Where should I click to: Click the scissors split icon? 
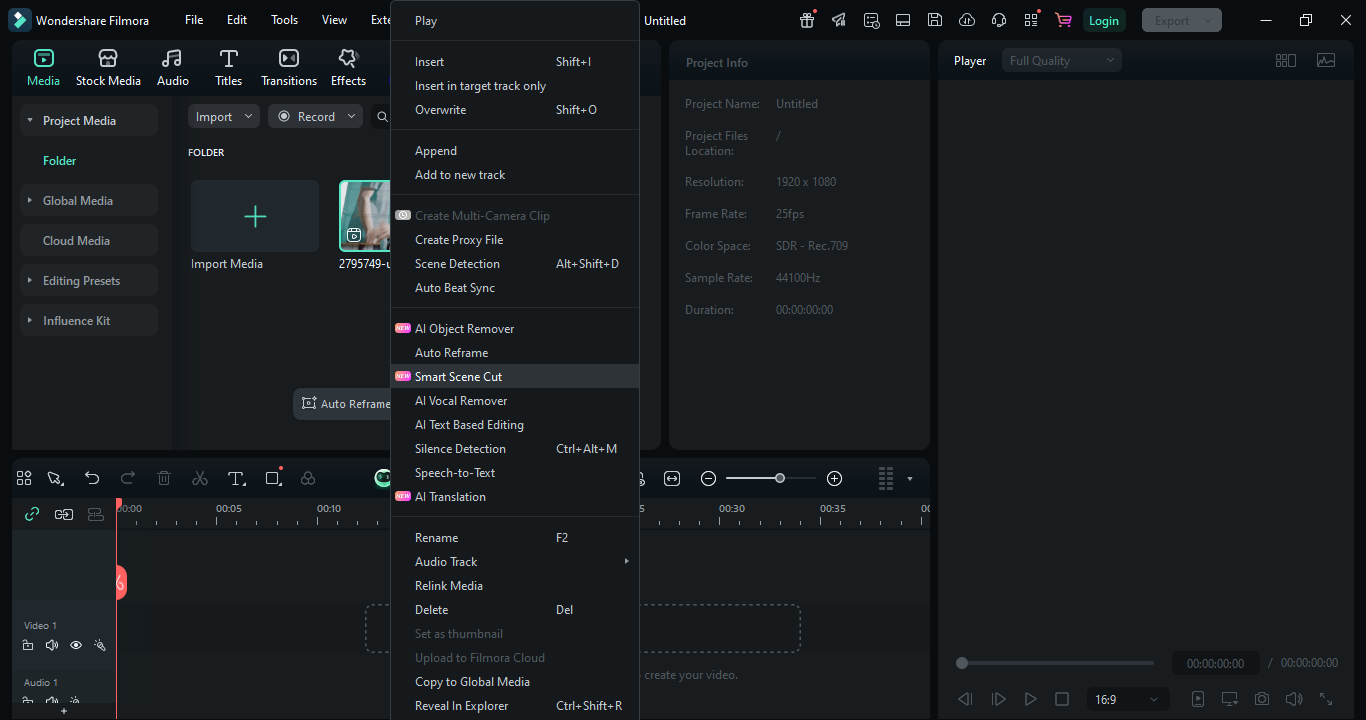pyautogui.click(x=200, y=479)
